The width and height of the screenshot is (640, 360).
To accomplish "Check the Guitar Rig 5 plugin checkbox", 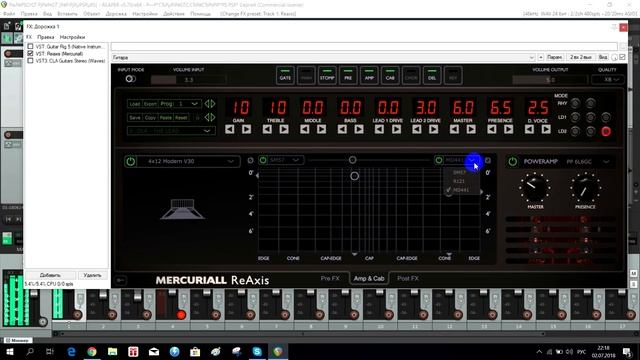I will coord(30,47).
